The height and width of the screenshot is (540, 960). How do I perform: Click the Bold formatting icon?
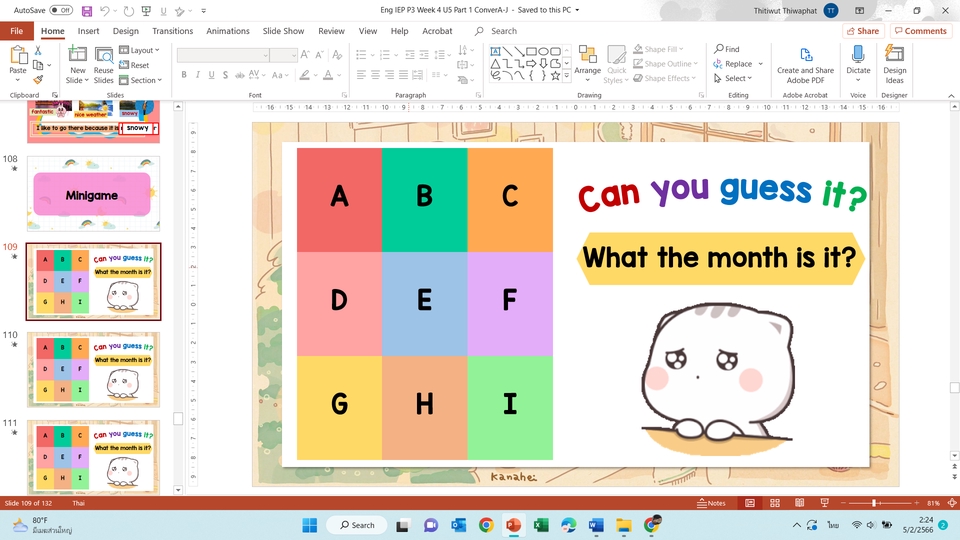pyautogui.click(x=184, y=75)
